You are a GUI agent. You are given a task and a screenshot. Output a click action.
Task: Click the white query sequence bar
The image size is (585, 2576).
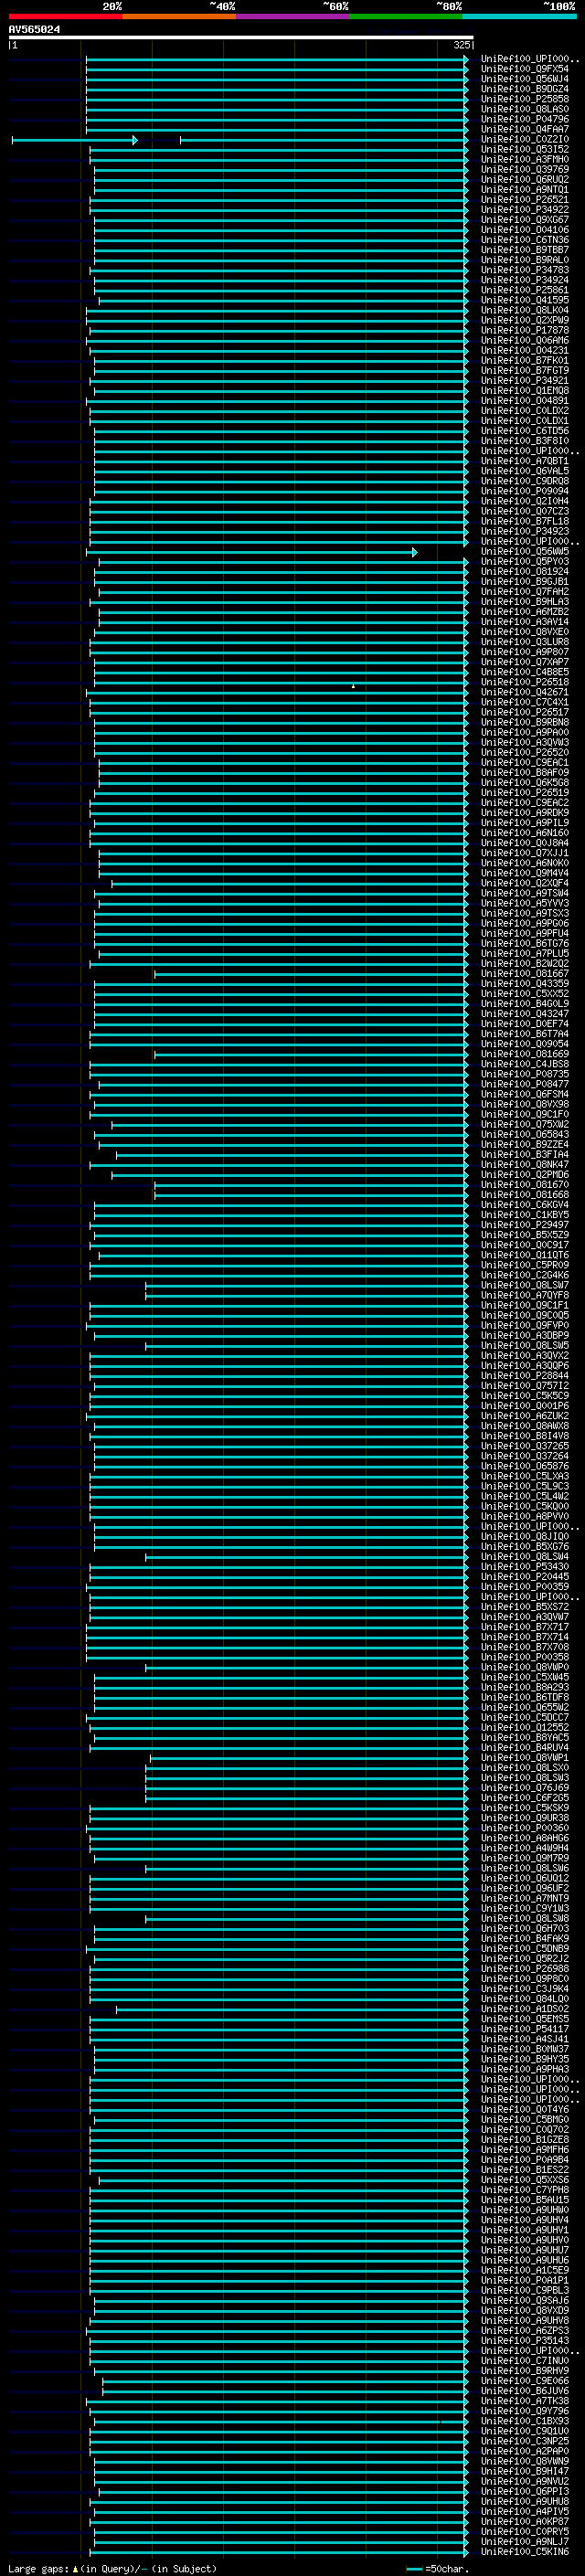click(241, 37)
